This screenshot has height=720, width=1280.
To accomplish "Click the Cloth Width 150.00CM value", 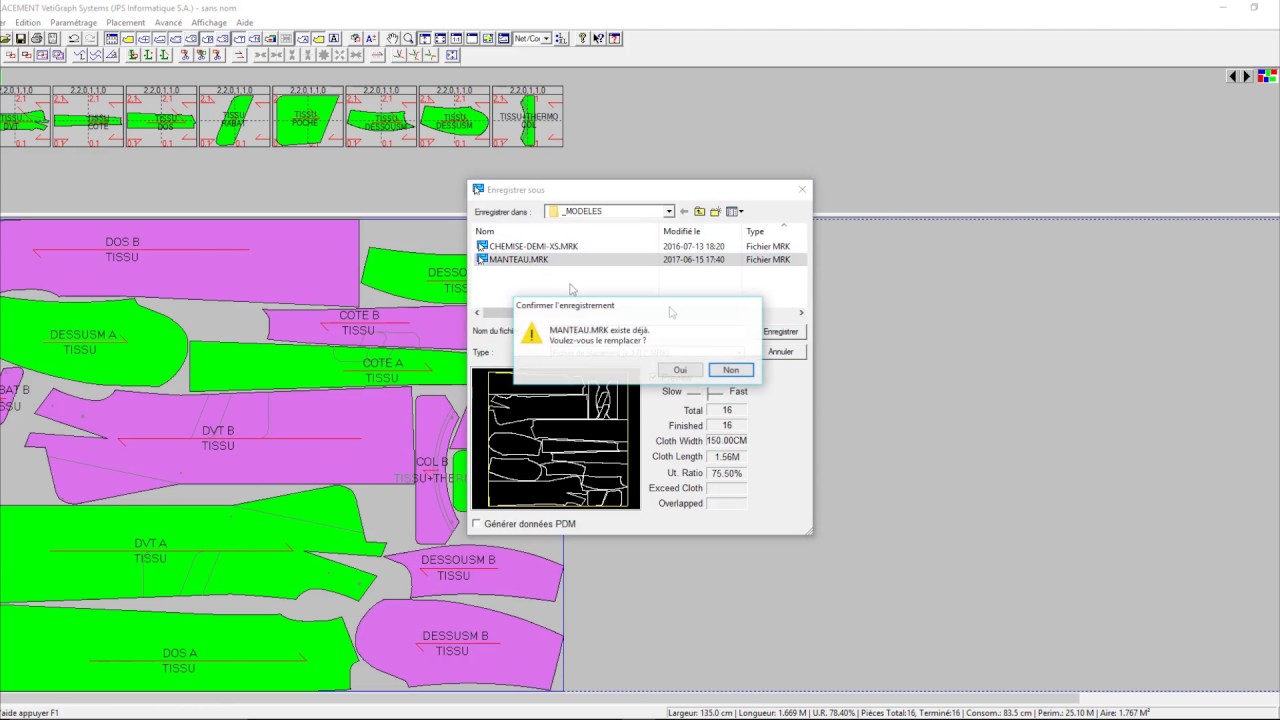I will [727, 441].
